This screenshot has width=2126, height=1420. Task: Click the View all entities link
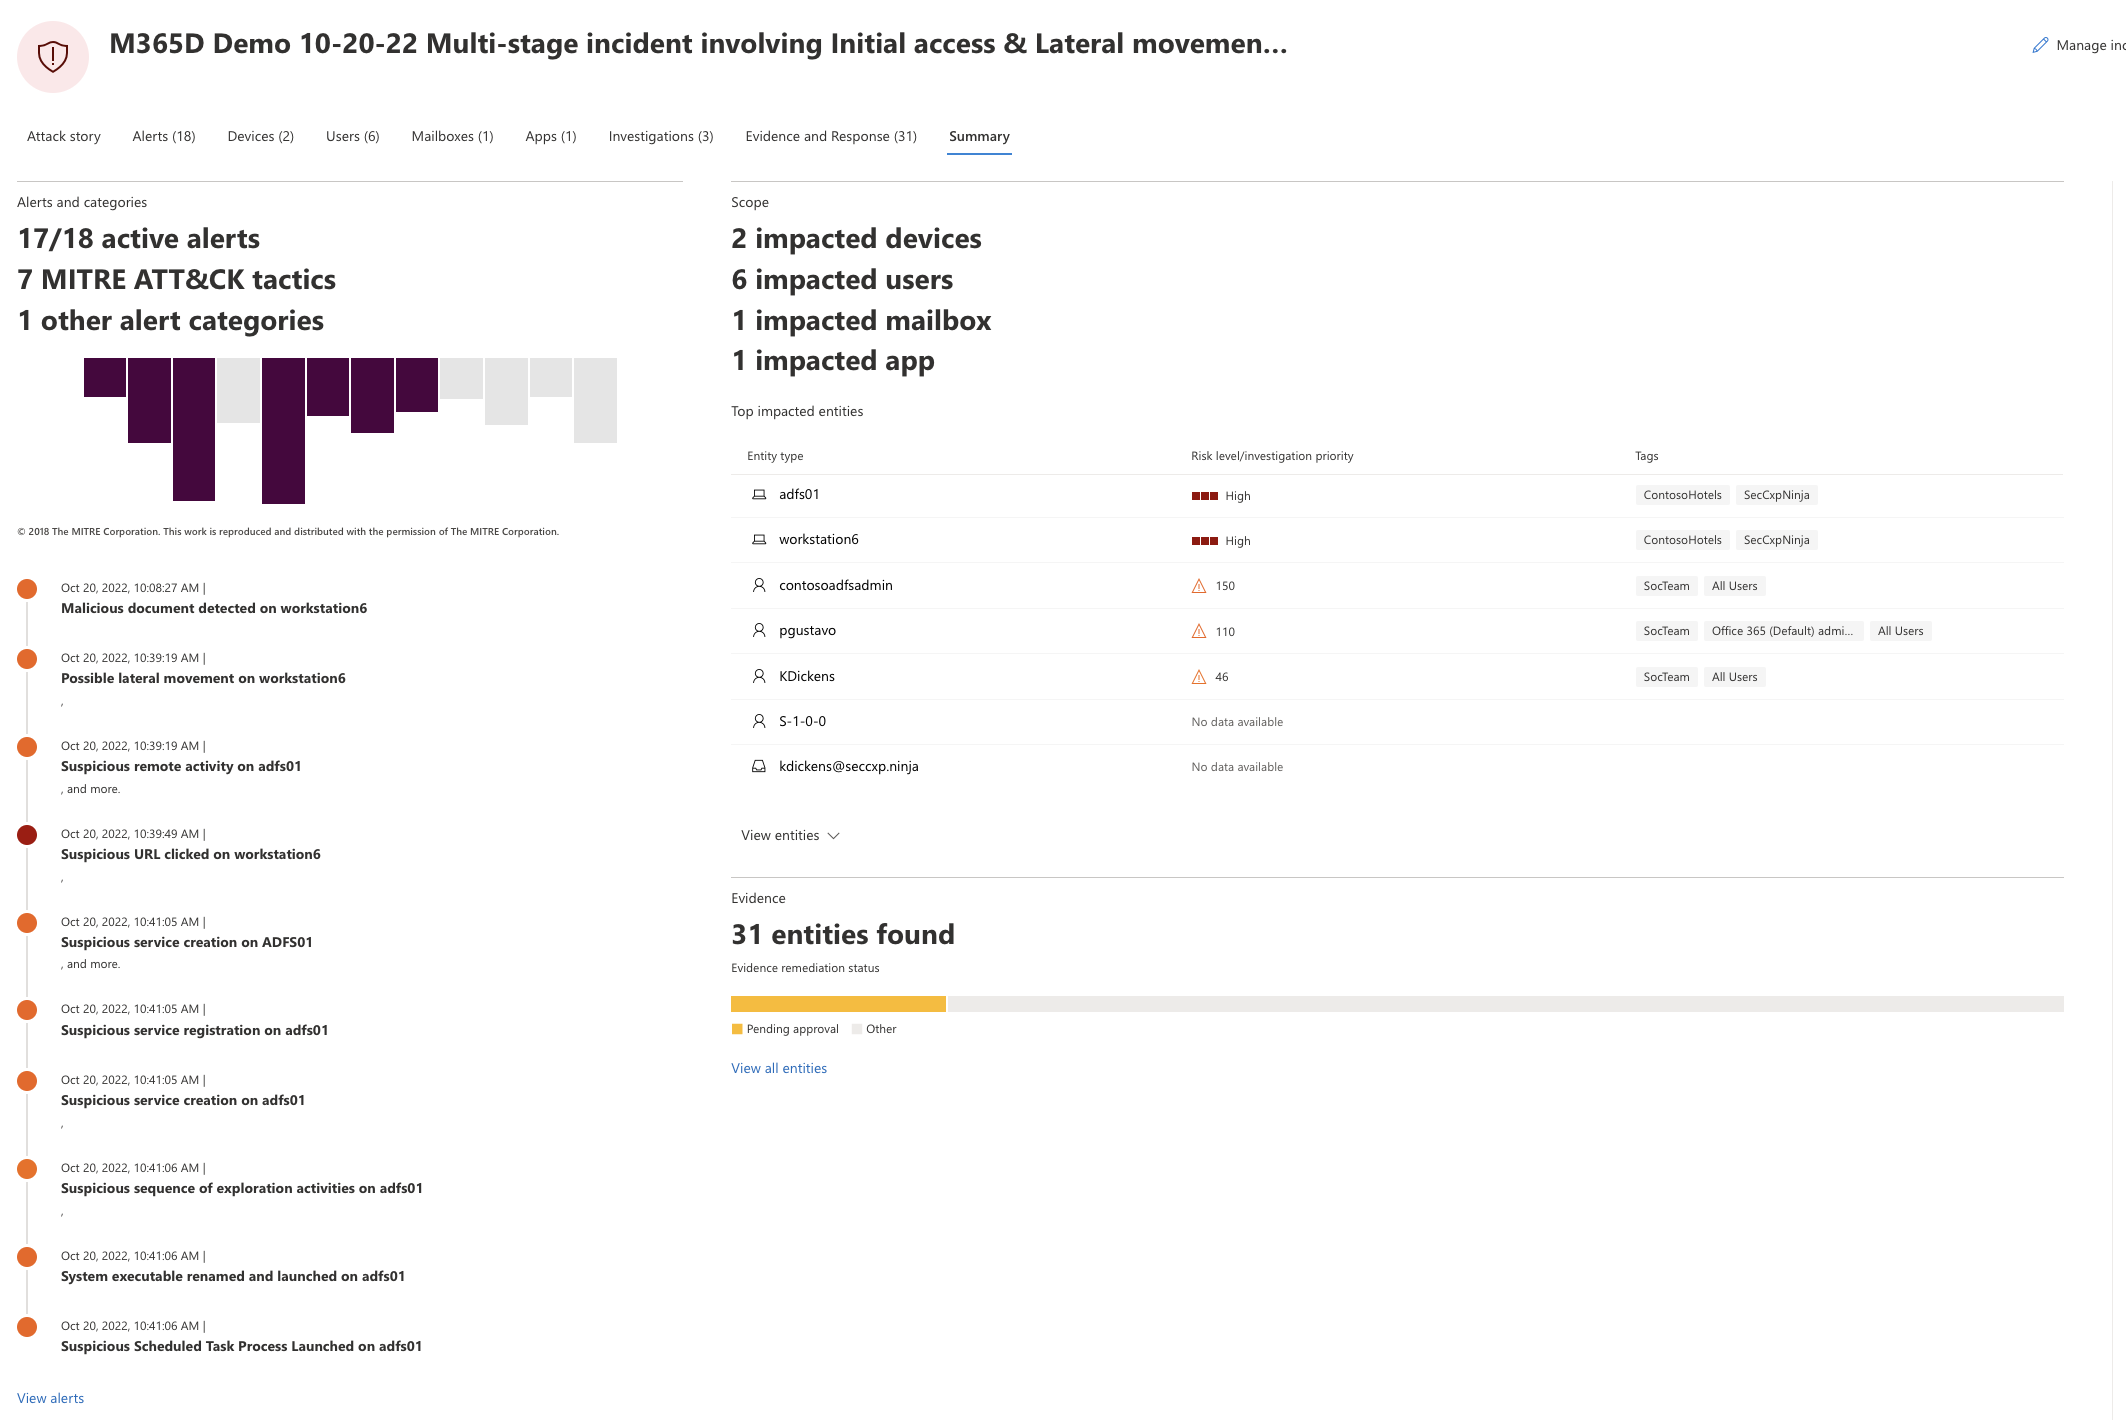tap(779, 1068)
